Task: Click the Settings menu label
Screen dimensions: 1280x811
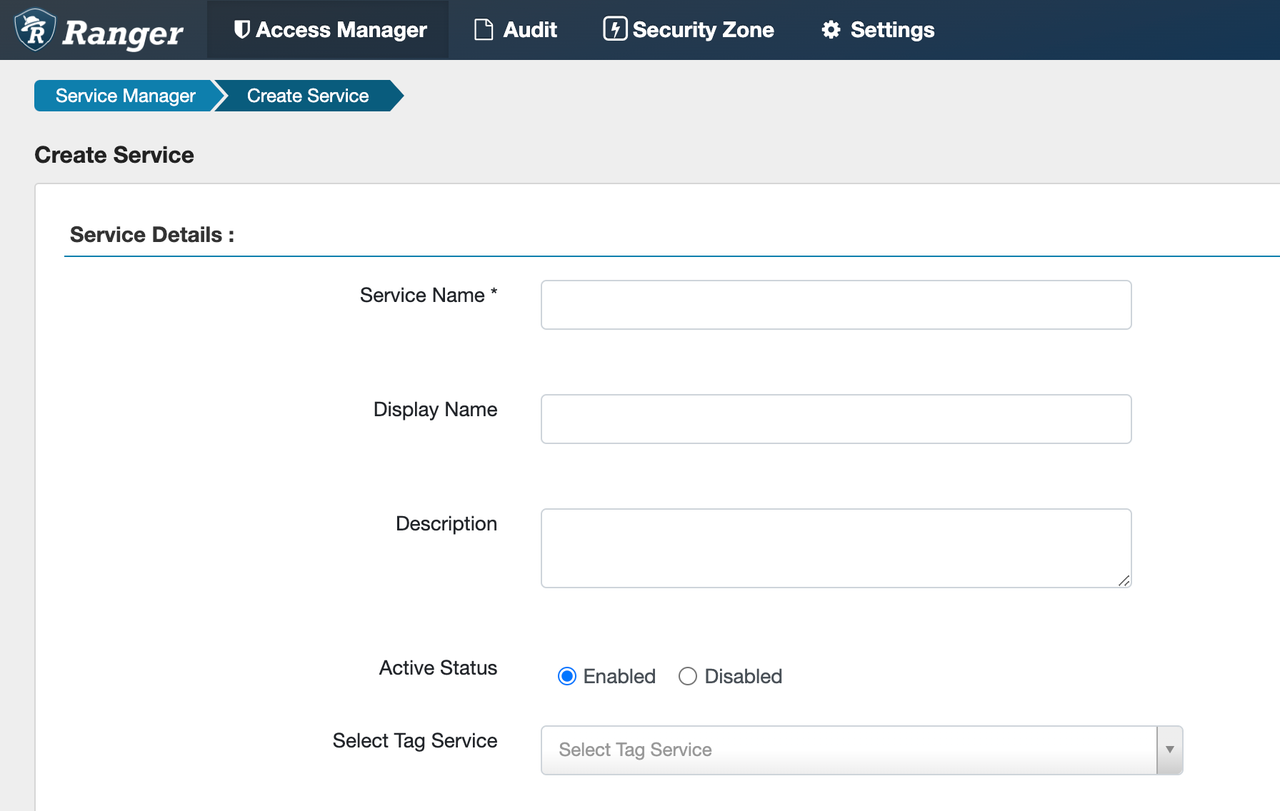Action: [892, 30]
